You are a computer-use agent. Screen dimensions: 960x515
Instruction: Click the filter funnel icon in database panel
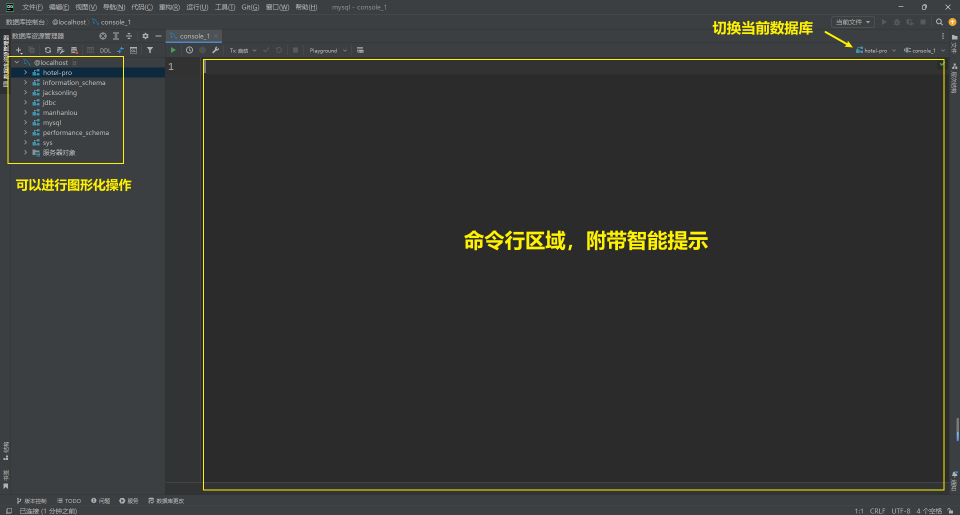coord(150,50)
